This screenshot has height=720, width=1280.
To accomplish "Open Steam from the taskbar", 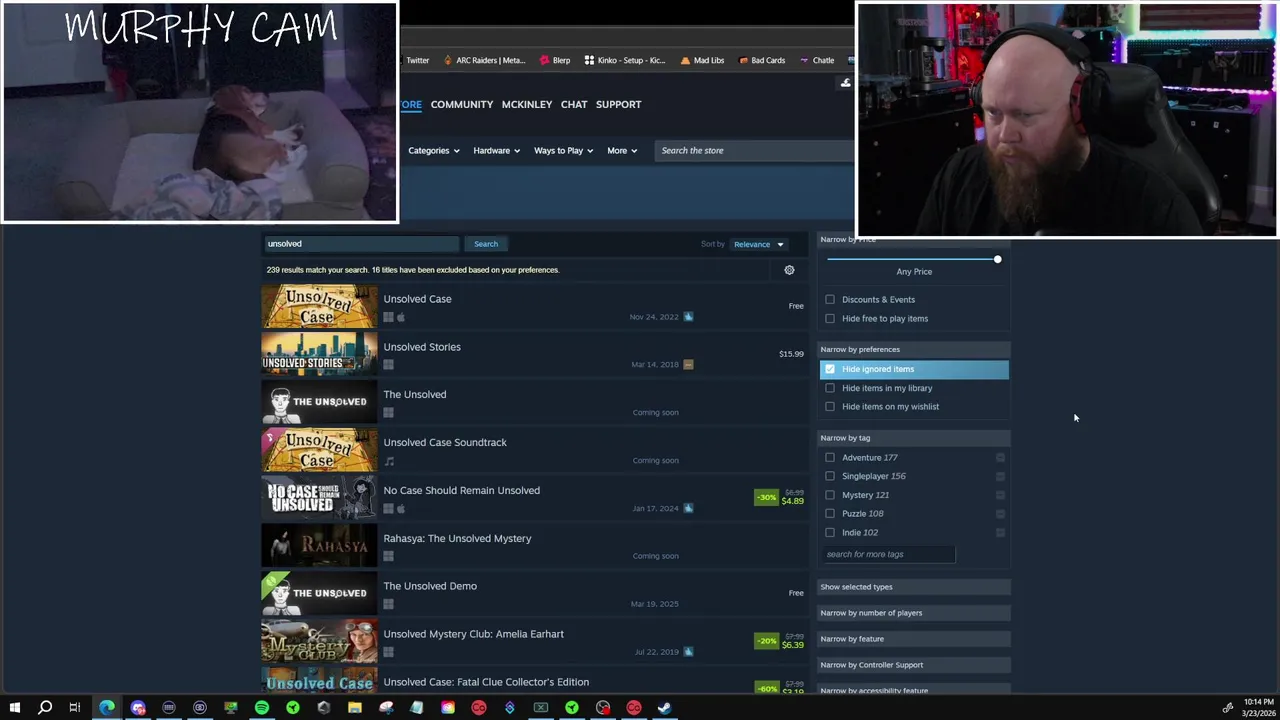I will point(665,708).
